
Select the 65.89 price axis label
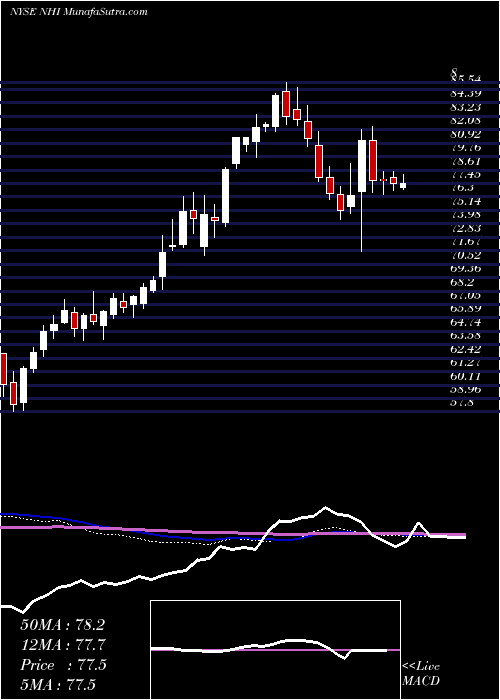pos(466,309)
